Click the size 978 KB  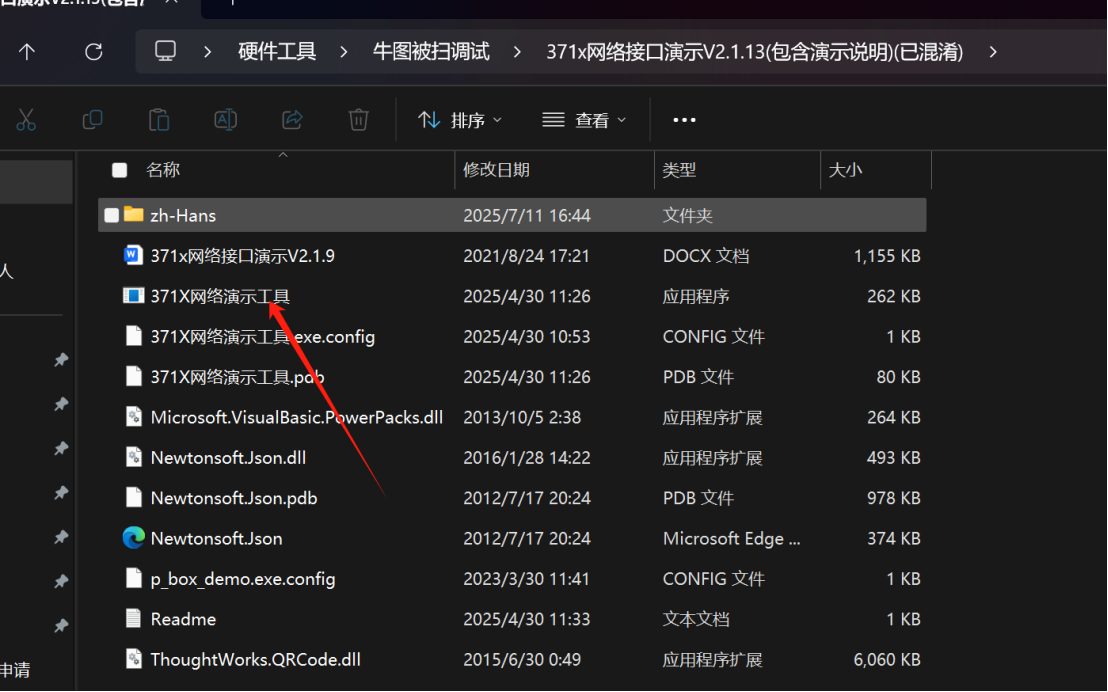pyautogui.click(x=894, y=498)
